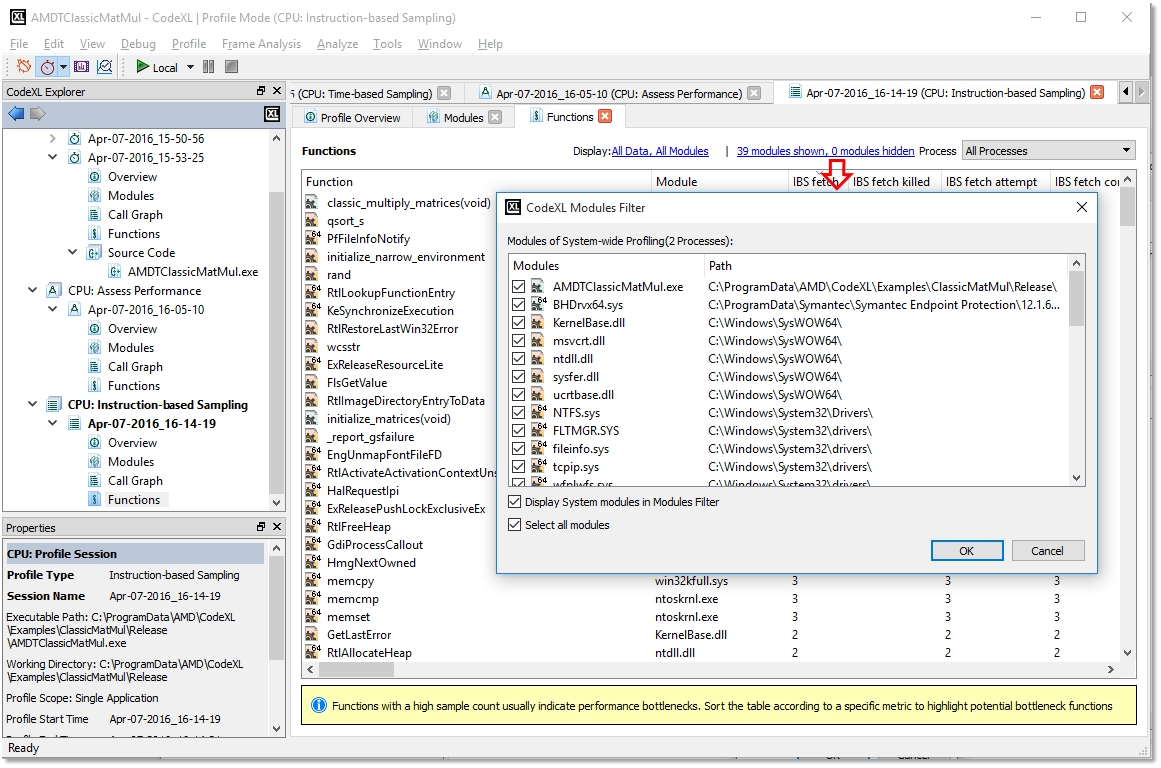Float the Properties panel

261,527
